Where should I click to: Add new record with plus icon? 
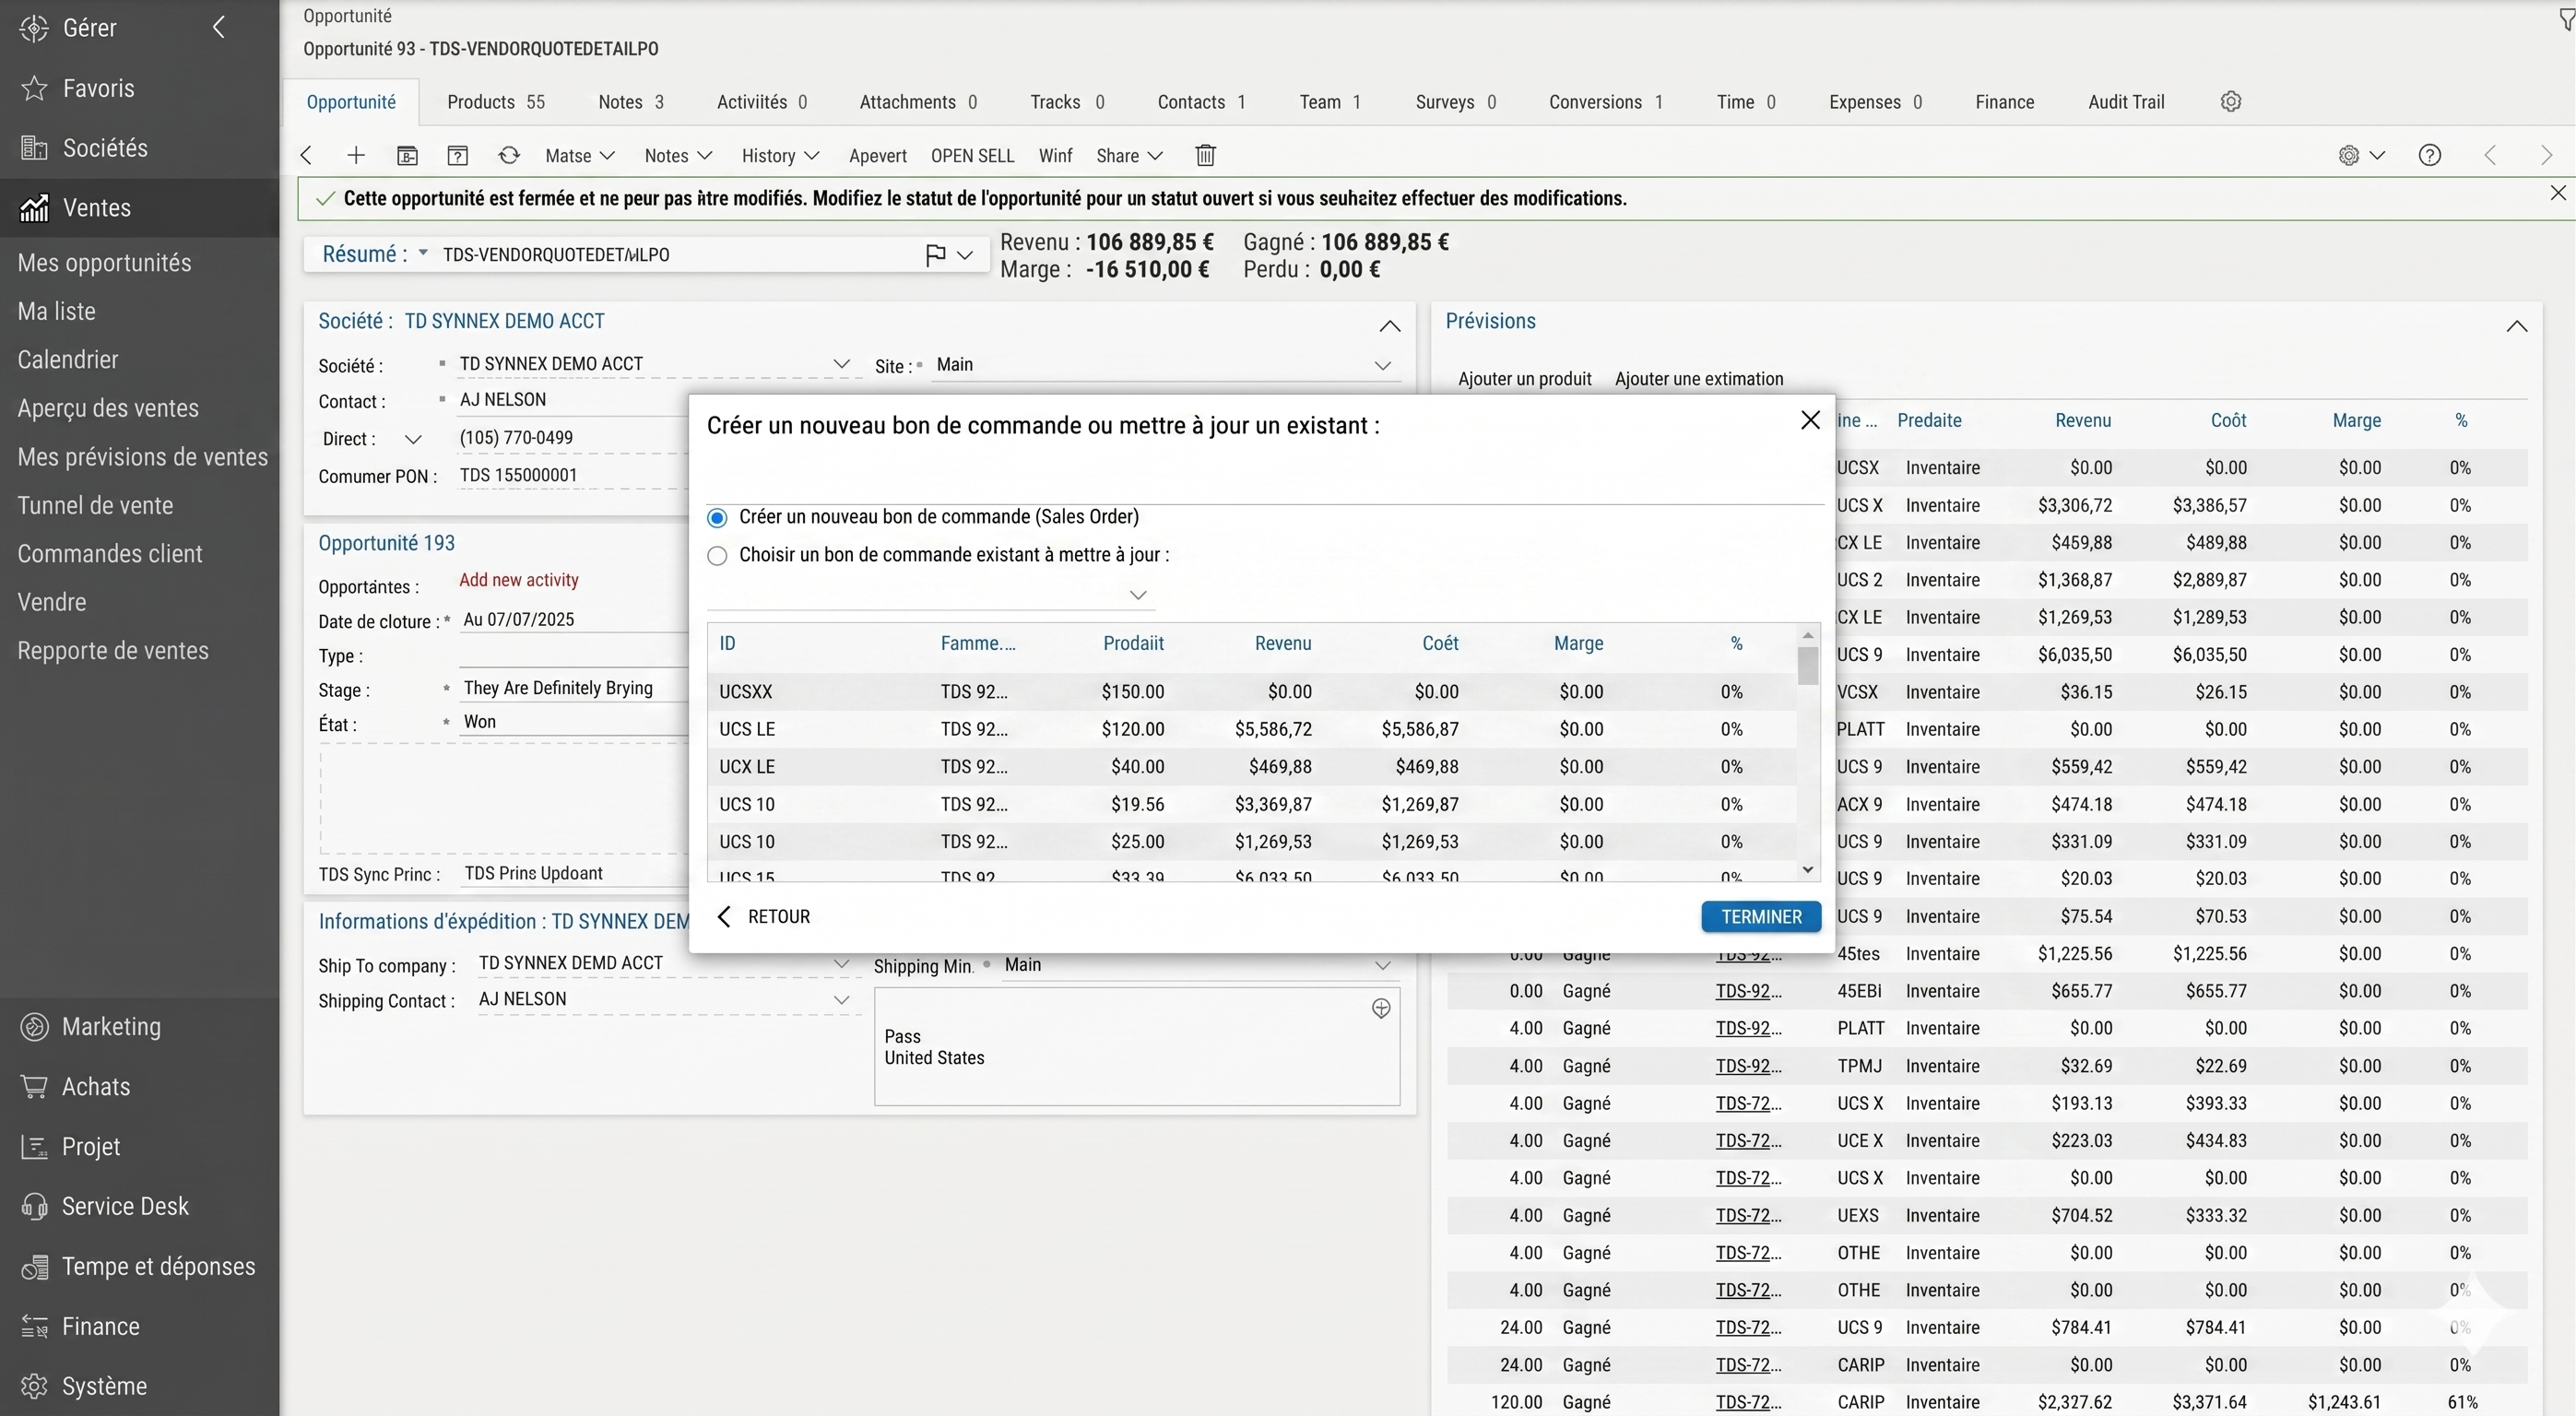point(356,155)
